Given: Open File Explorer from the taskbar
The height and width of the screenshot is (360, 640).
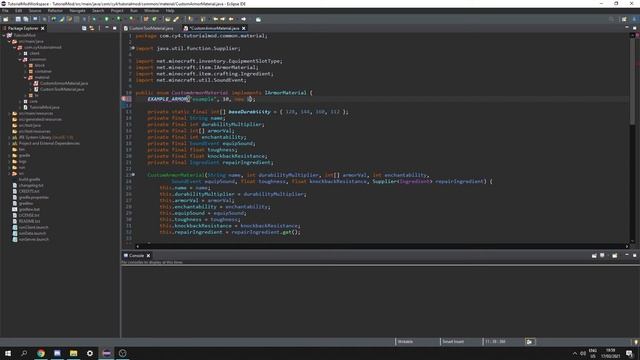Looking at the screenshot, I should pyautogui.click(x=73, y=353).
